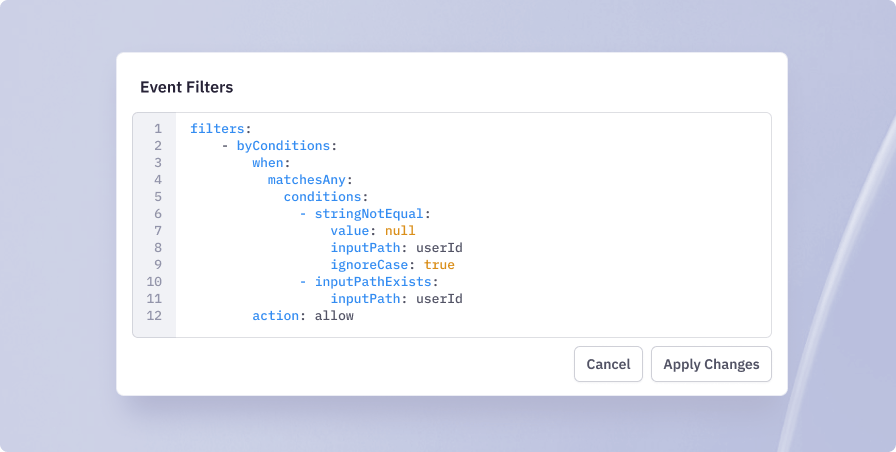The image size is (896, 452).
Task: Place cursor on the filters key
Action: pyautogui.click(x=217, y=129)
